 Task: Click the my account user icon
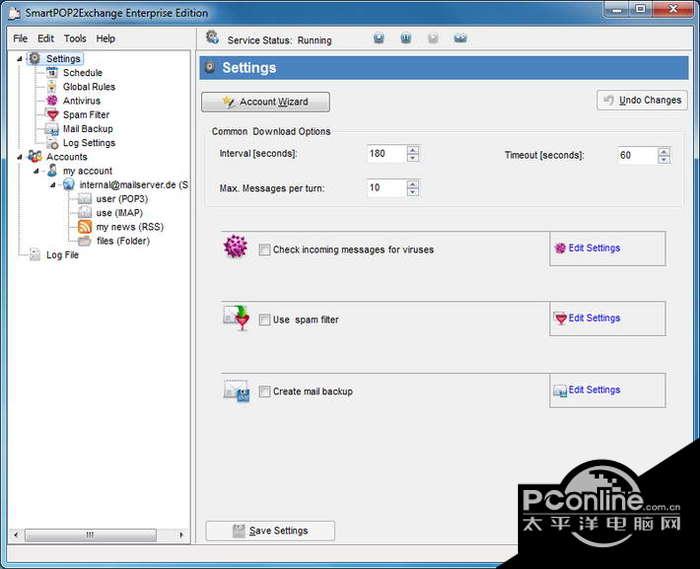pos(52,170)
